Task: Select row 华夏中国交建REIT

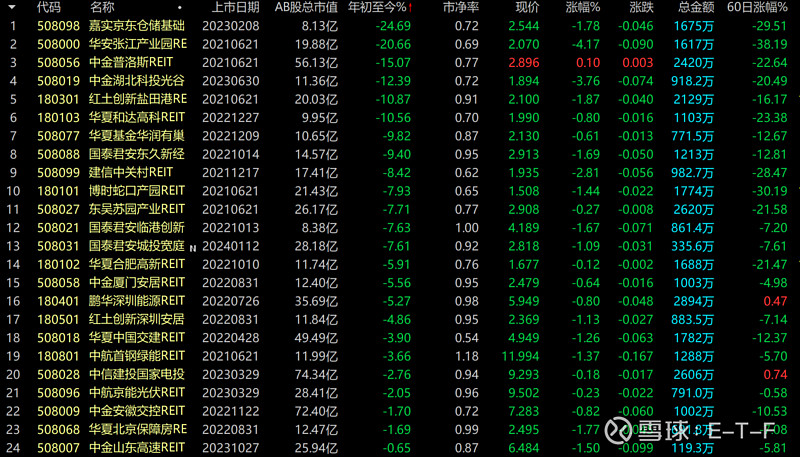Action: point(400,338)
